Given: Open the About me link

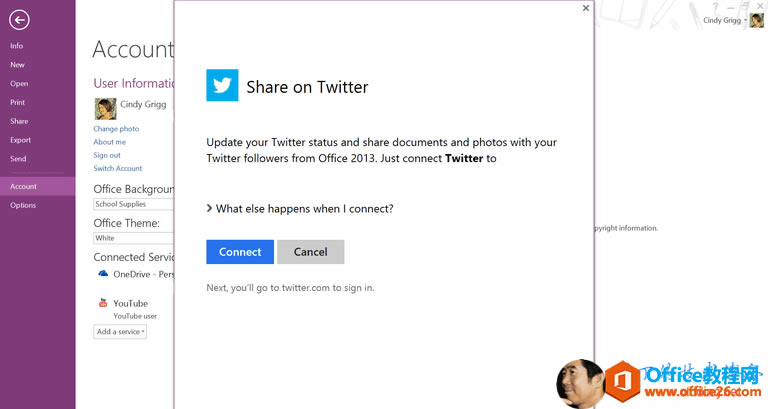Looking at the screenshot, I should pos(110,142).
